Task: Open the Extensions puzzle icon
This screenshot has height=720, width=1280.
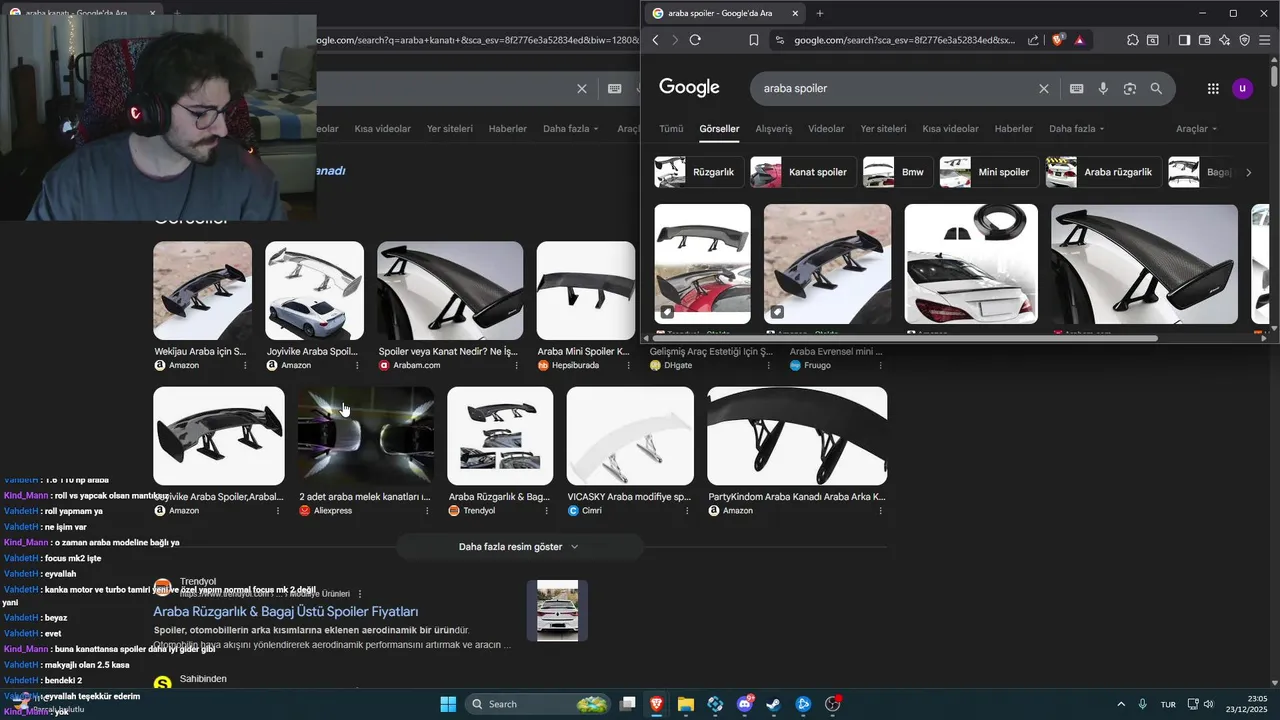Action: pyautogui.click(x=1132, y=40)
